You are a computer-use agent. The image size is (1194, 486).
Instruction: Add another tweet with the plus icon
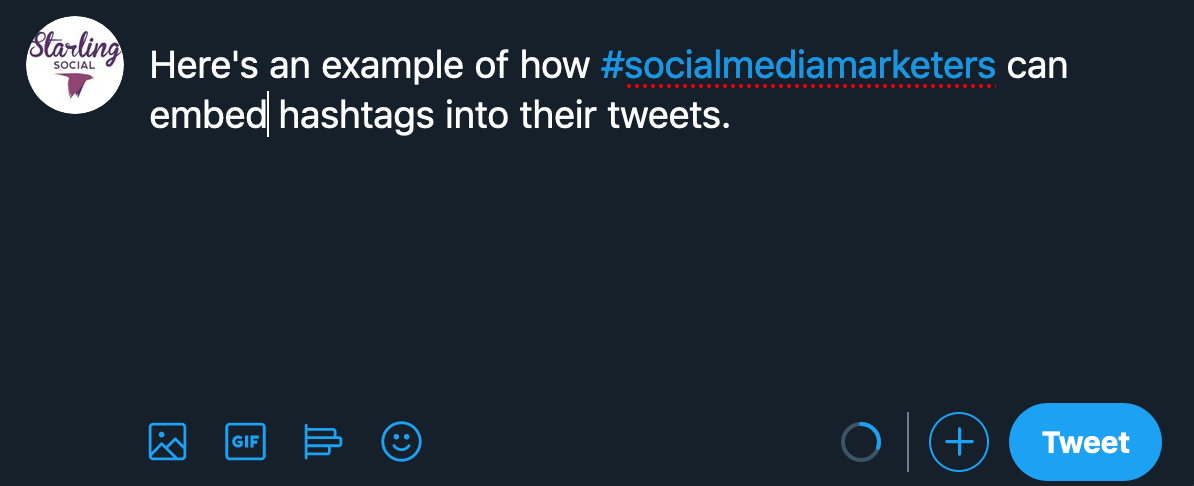(x=958, y=441)
